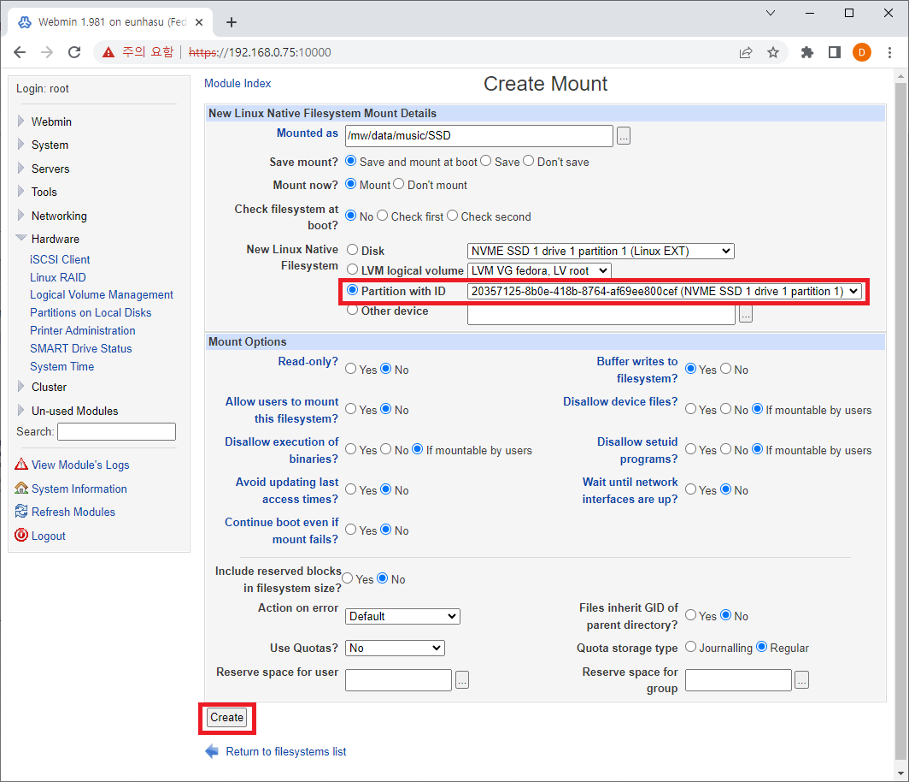The height and width of the screenshot is (782, 910).
Task: Select Yes for Read-only option
Action: pyautogui.click(x=351, y=369)
